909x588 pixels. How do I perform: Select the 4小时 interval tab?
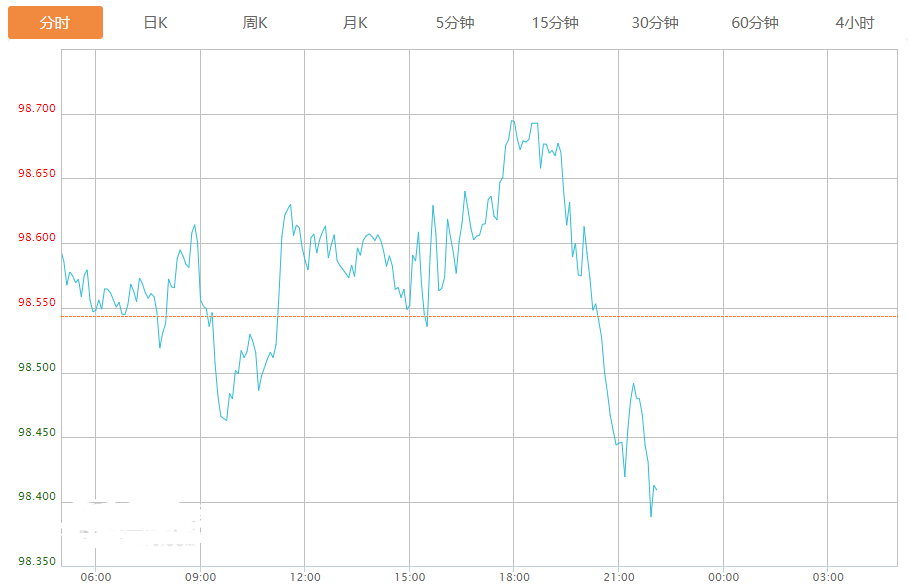click(855, 23)
